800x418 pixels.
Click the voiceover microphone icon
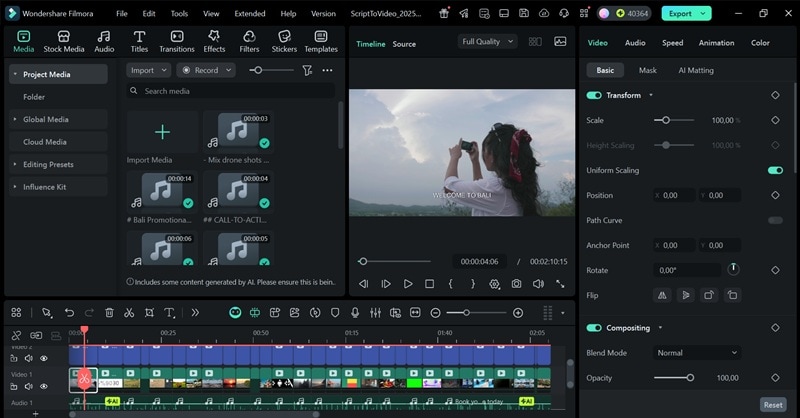[355, 313]
